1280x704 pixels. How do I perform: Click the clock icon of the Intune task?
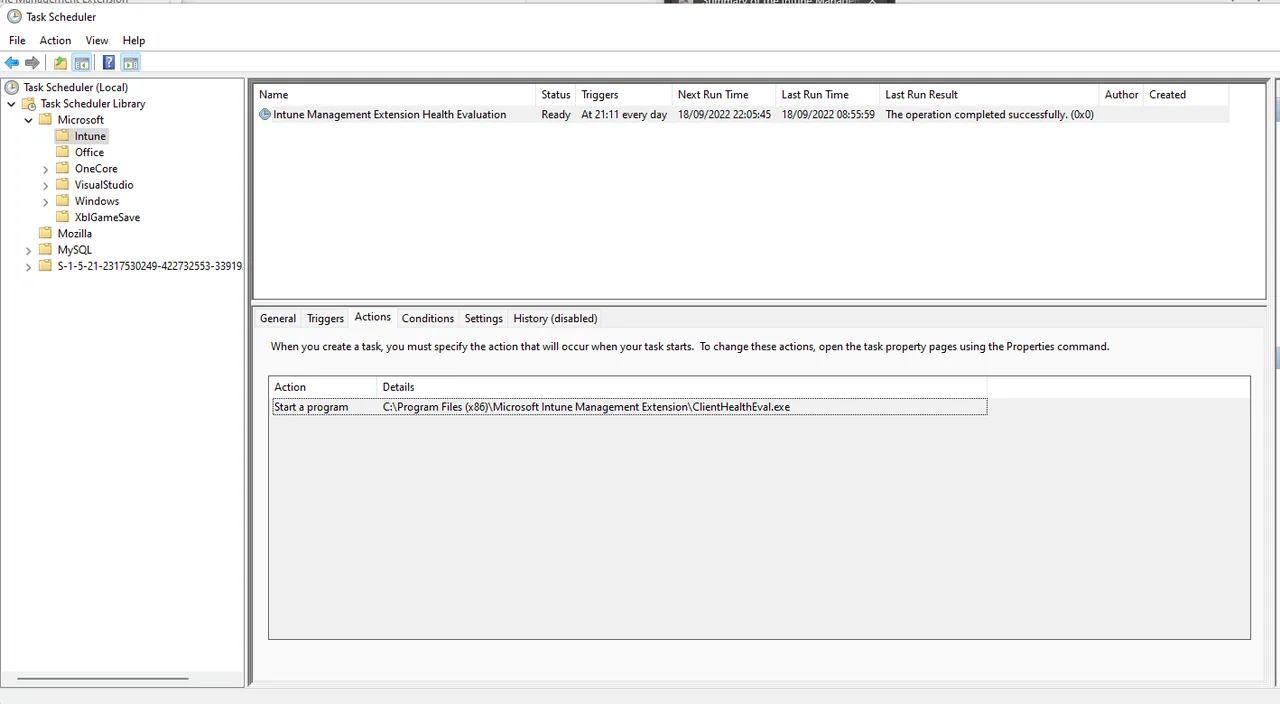tap(265, 114)
